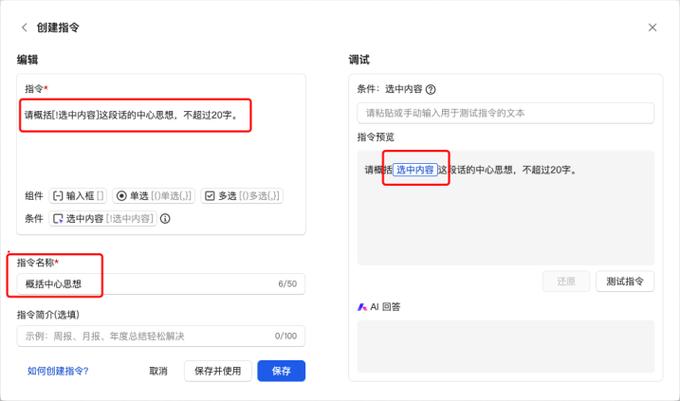
Task: Click the blue 保存 button
Action: click(281, 371)
